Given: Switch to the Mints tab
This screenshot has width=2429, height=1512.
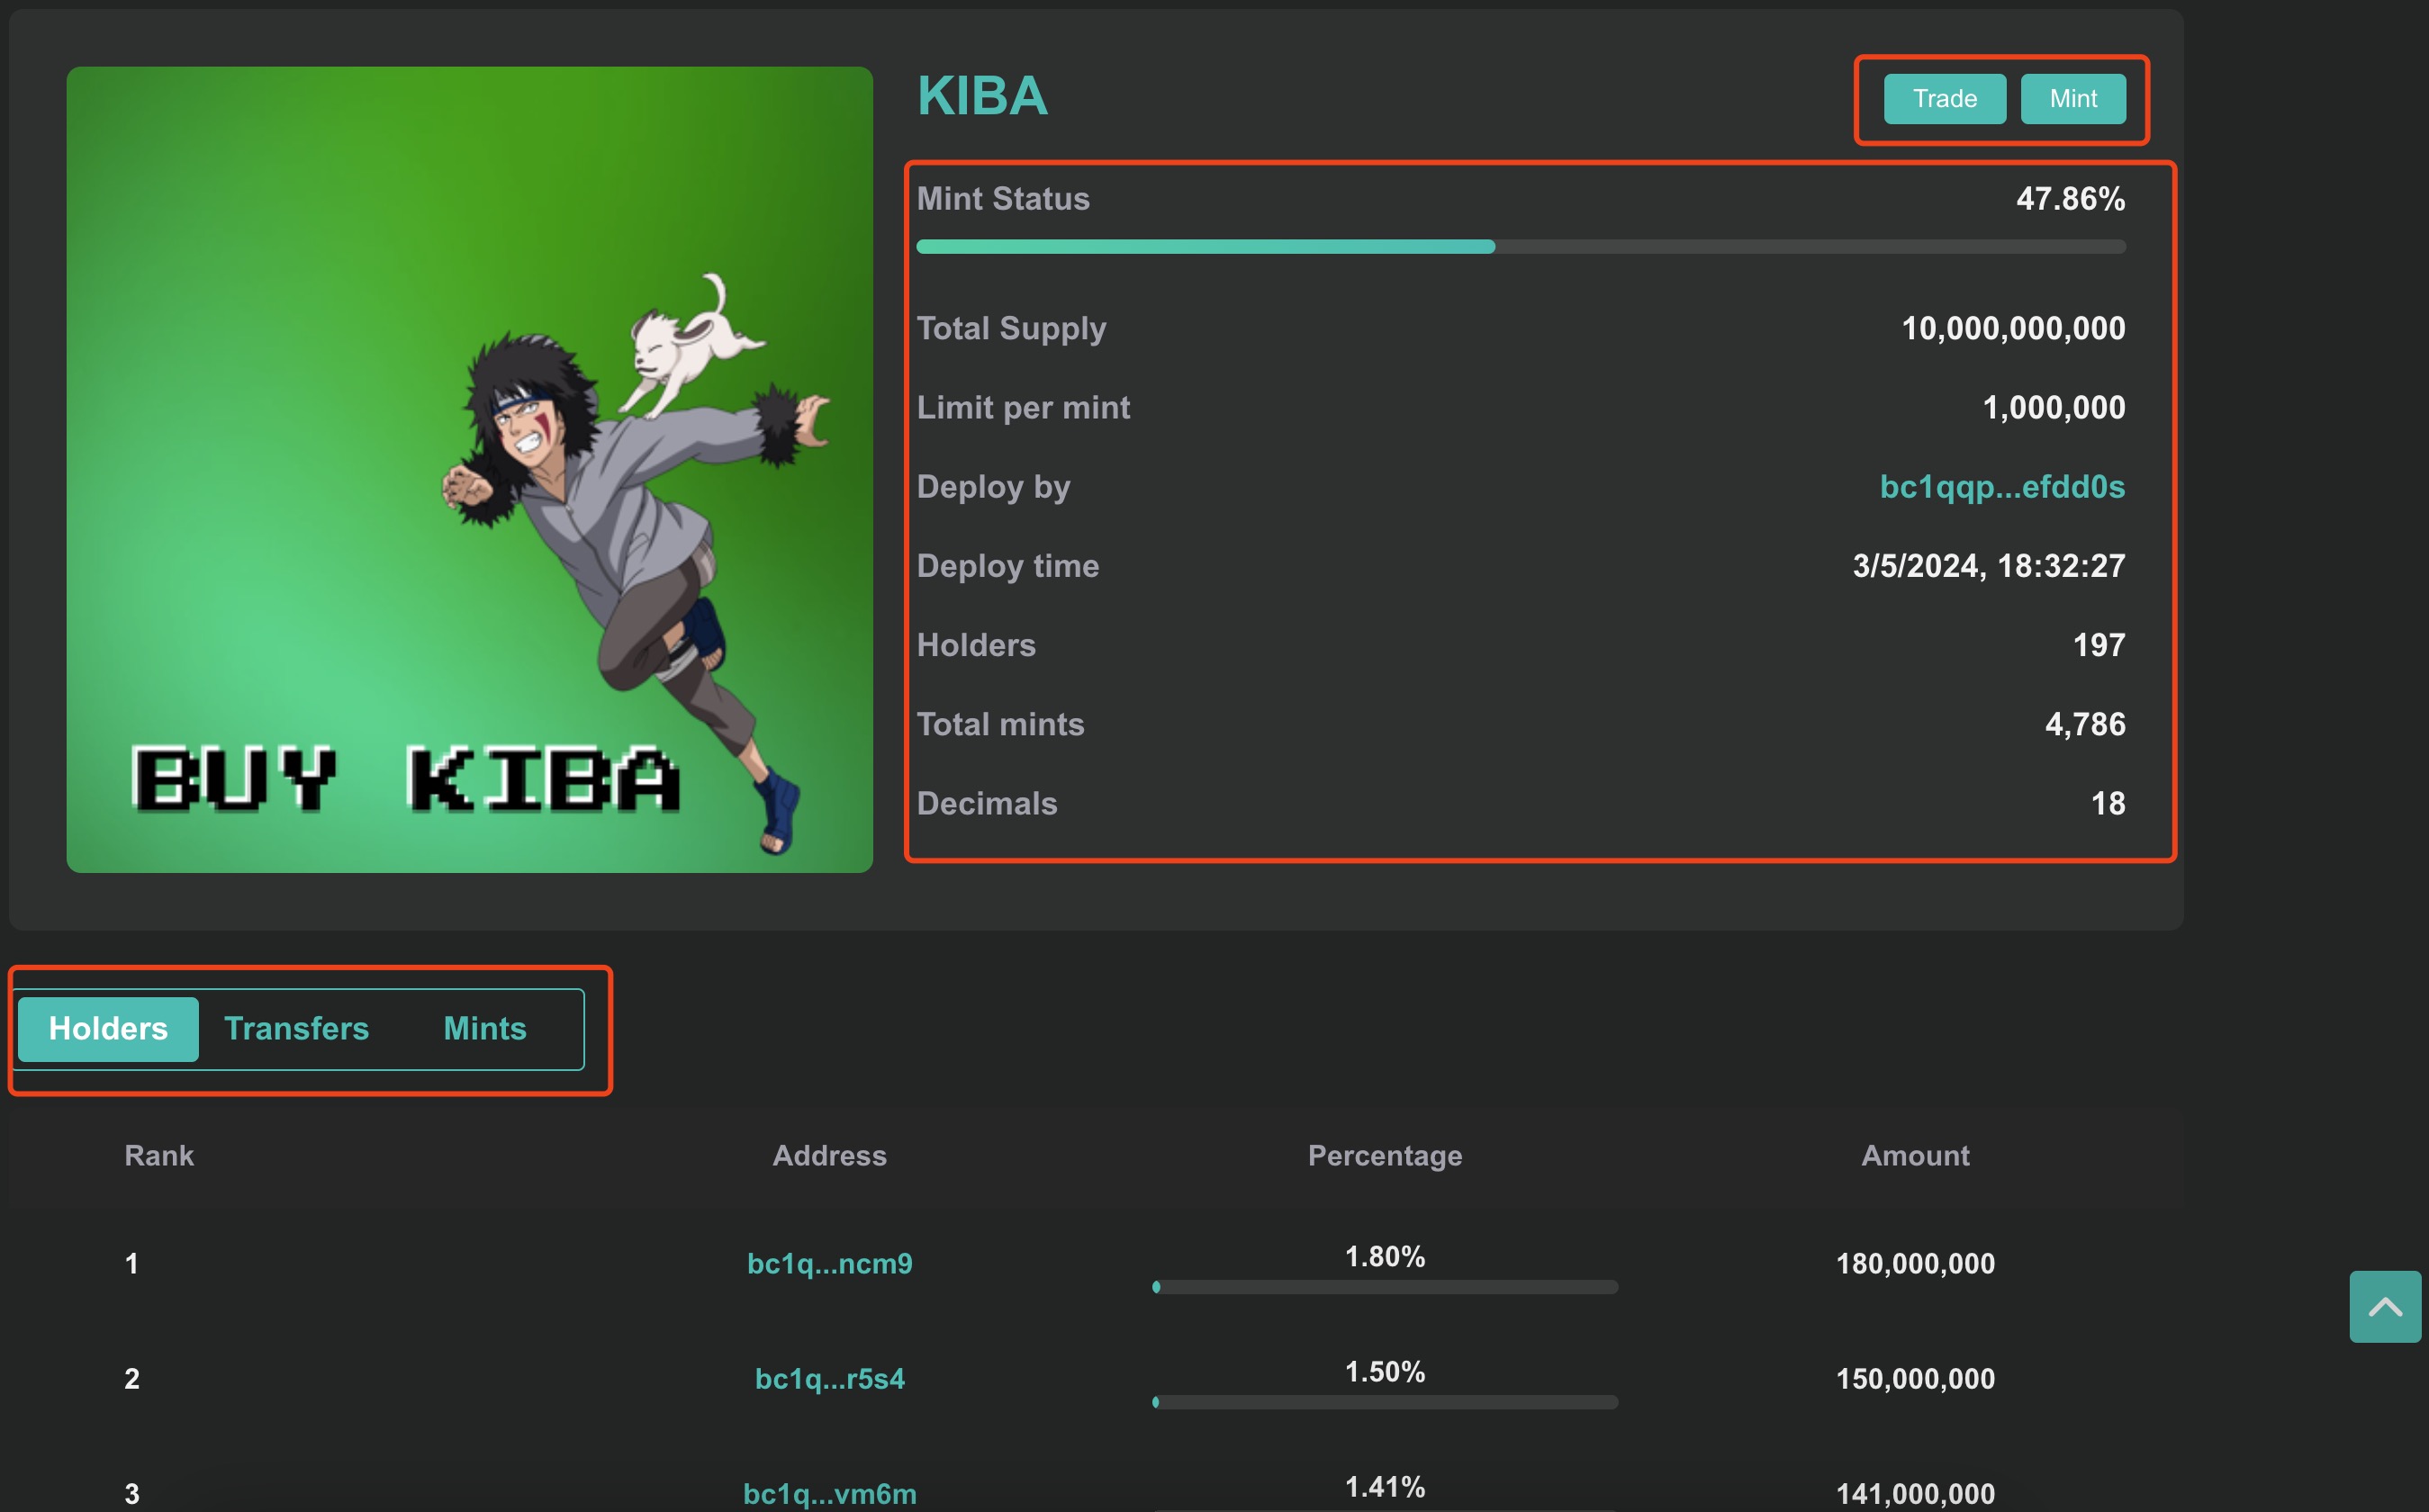Looking at the screenshot, I should (x=484, y=1028).
